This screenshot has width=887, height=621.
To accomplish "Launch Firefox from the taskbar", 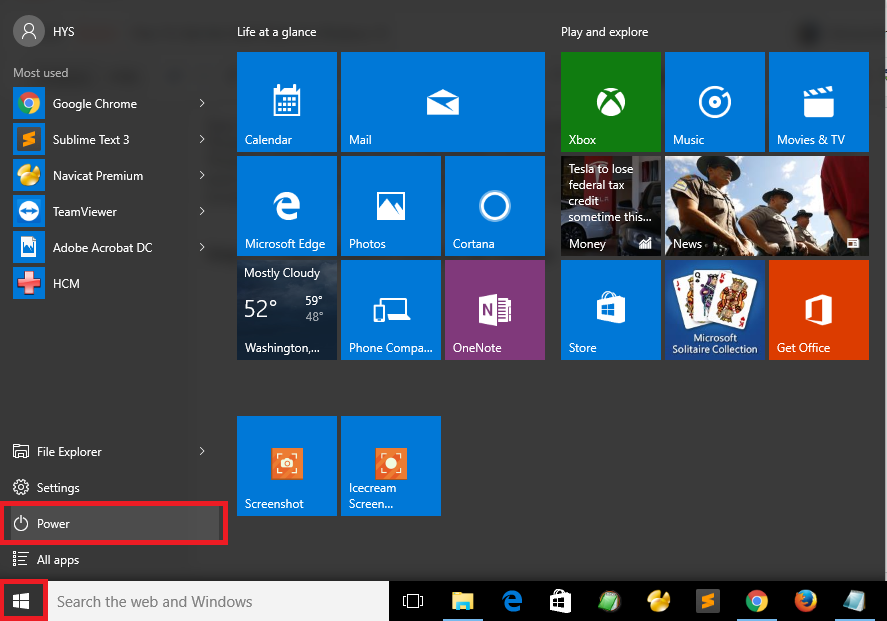I will tap(806, 601).
